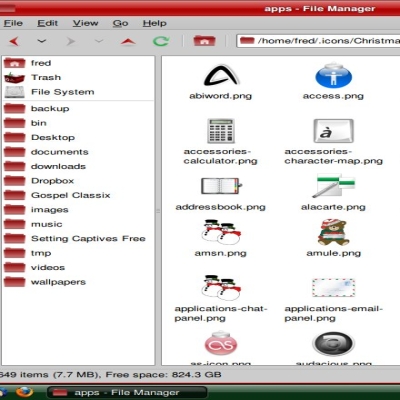Viewport: 400px width, 400px height.
Task: Click the alacarte.png file name
Action: [x=333, y=207]
